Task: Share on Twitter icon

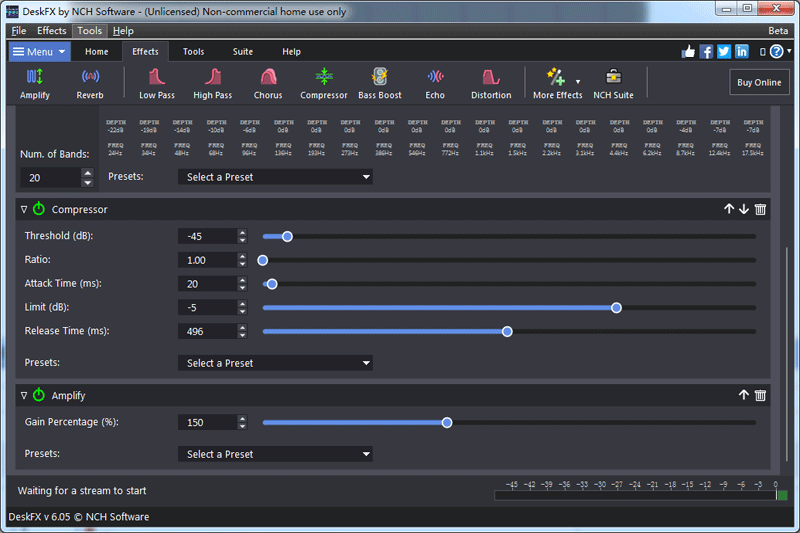Action: coord(724,52)
